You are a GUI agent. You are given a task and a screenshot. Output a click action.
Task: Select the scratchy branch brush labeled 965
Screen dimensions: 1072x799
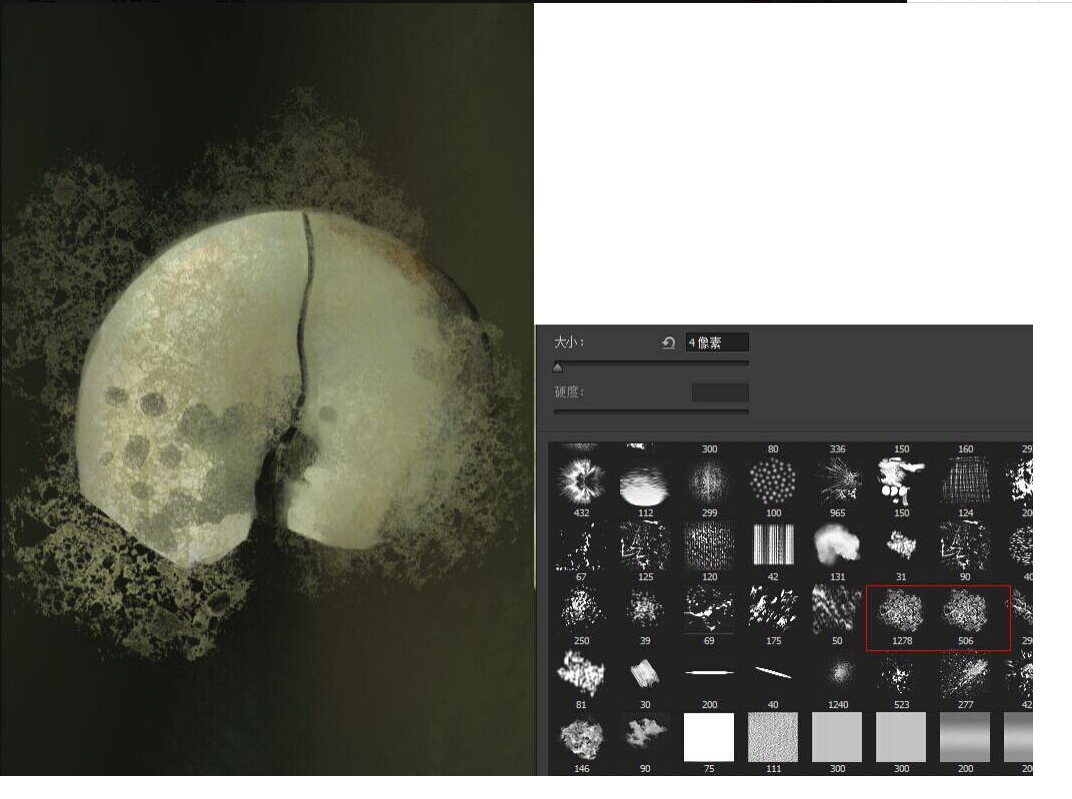pyautogui.click(x=837, y=482)
